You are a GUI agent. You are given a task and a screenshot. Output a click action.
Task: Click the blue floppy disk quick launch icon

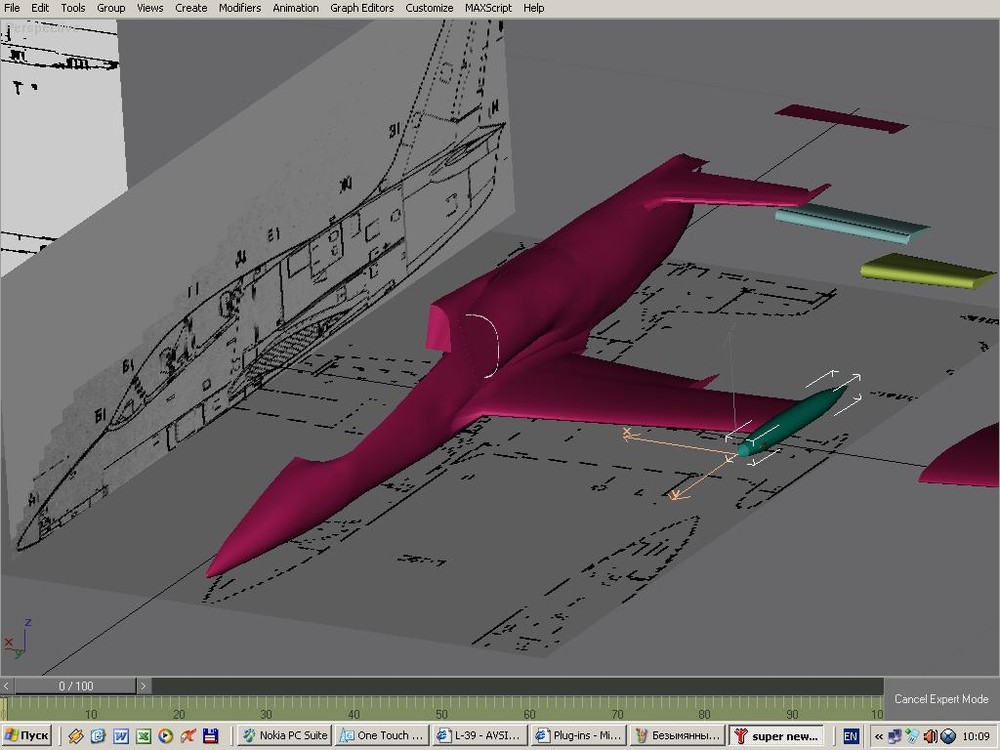coord(211,736)
